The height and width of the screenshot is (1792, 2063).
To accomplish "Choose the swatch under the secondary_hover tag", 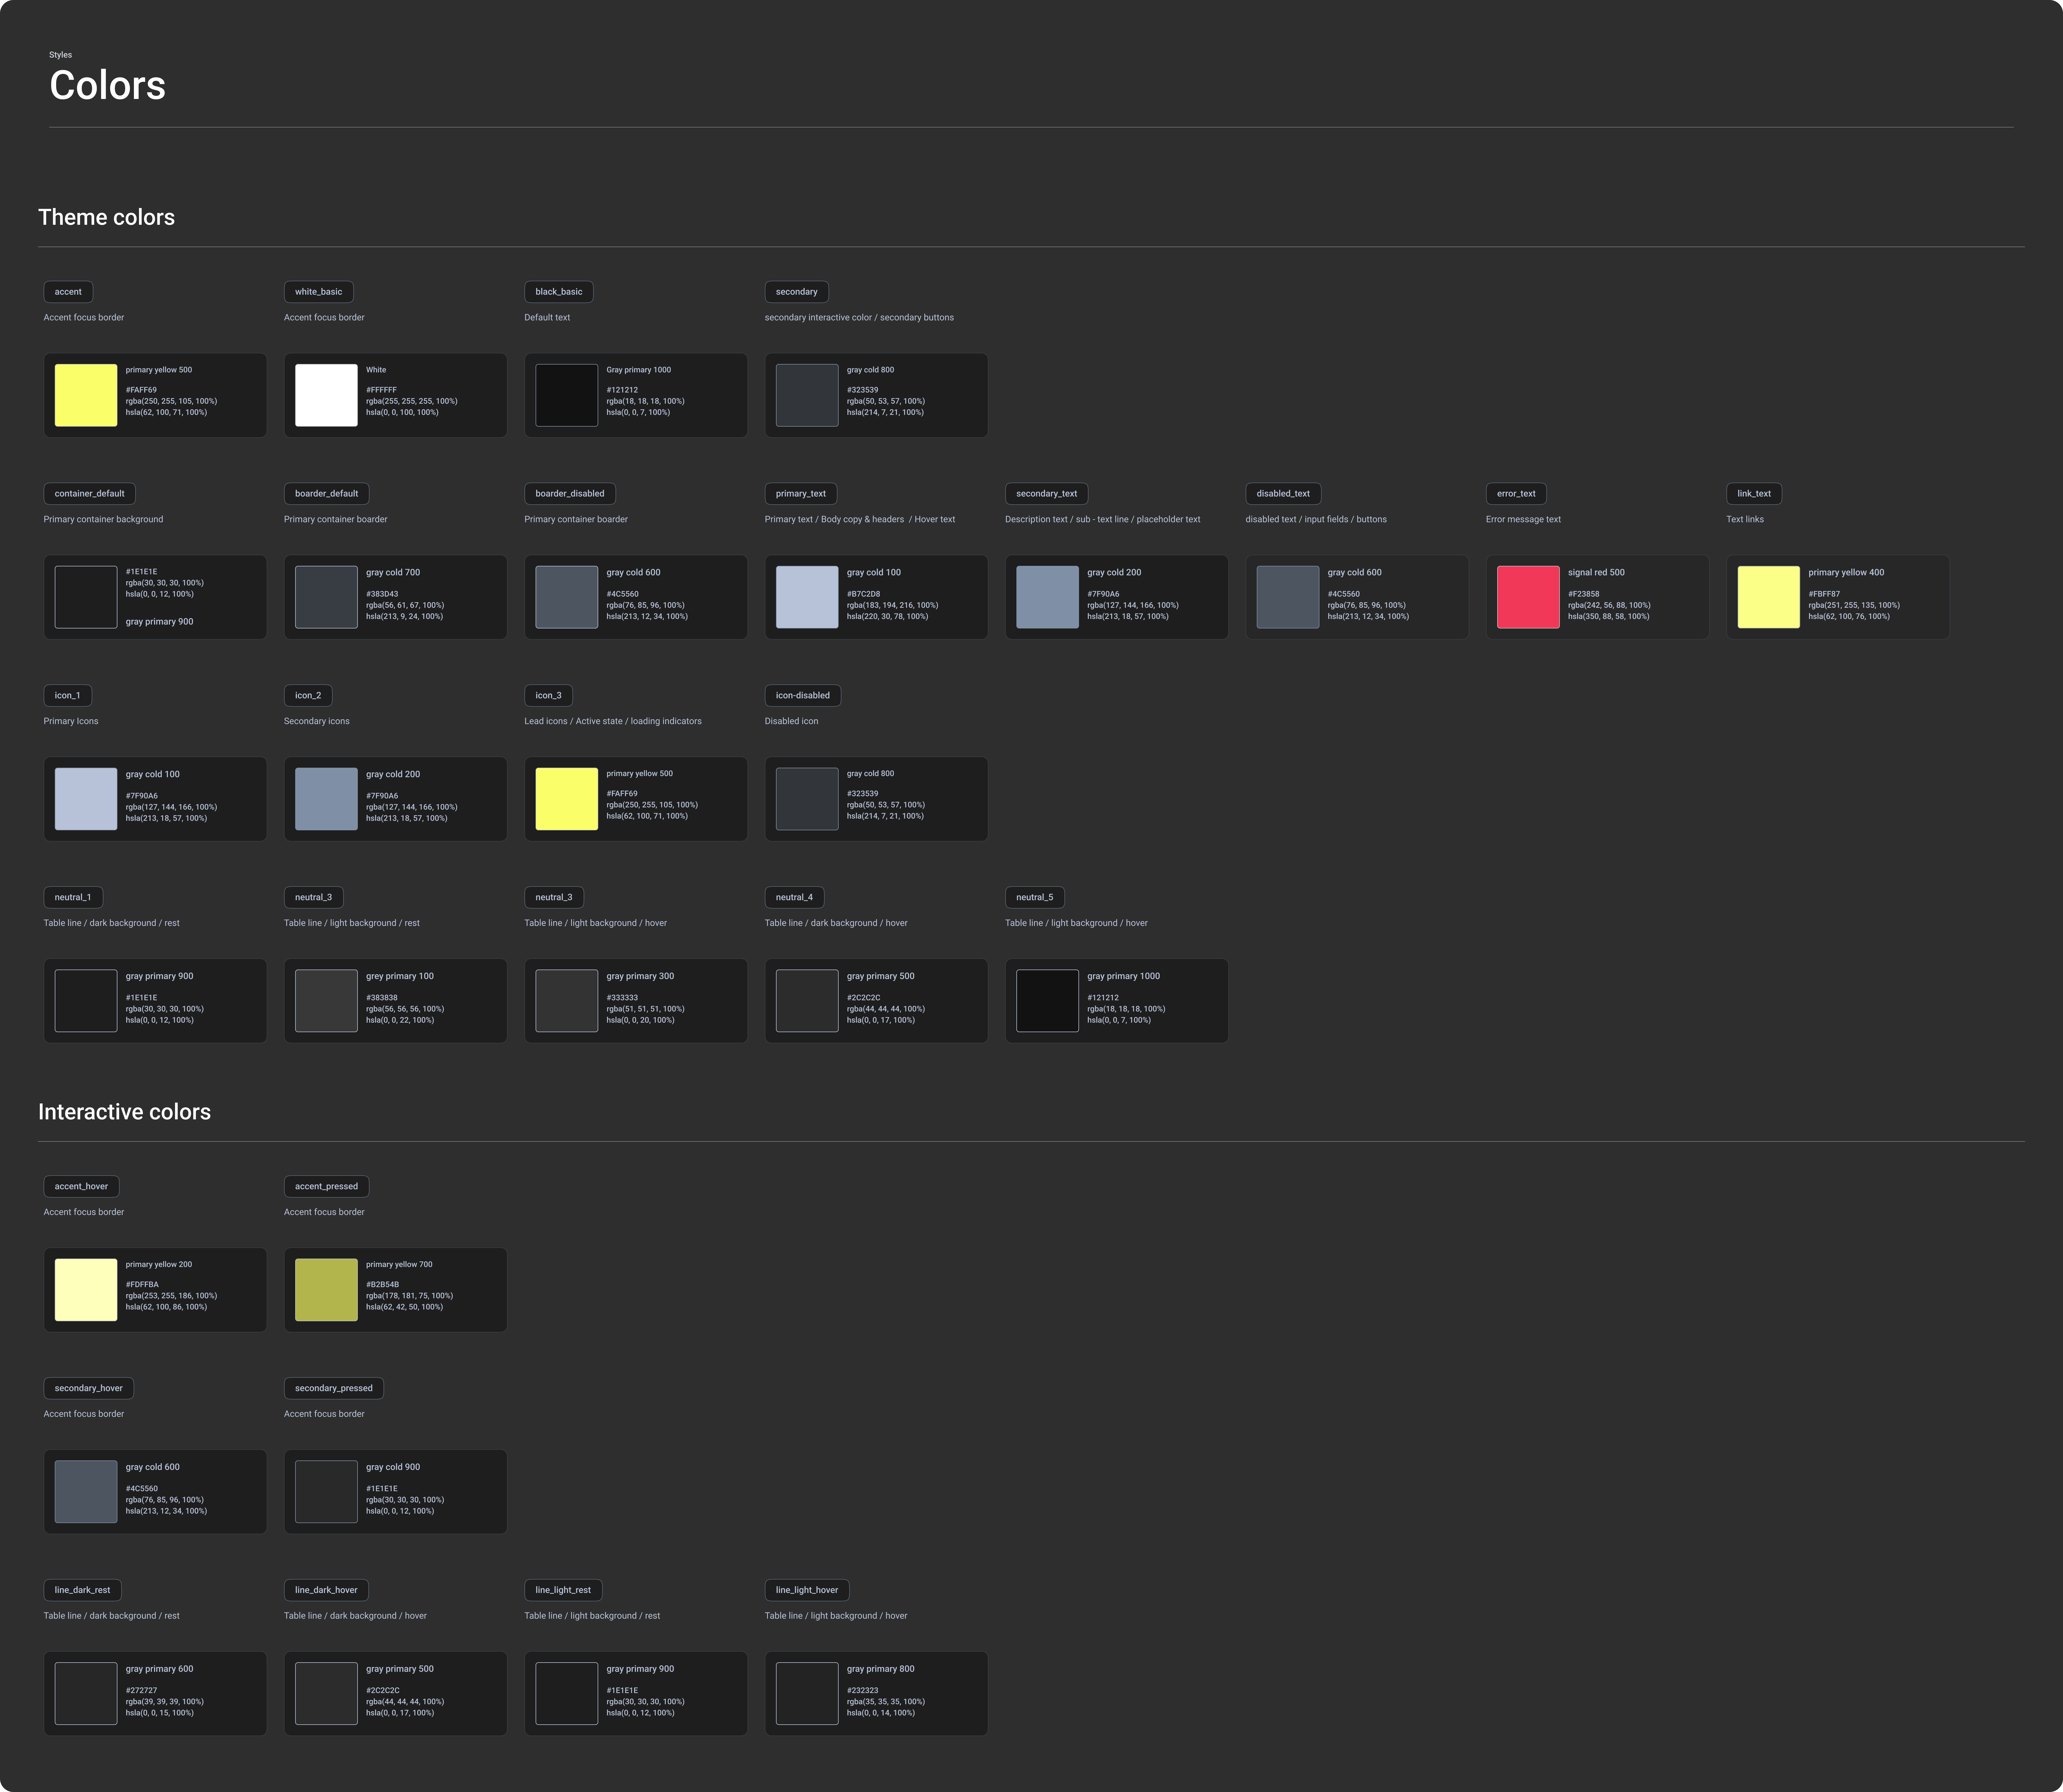I will coord(86,1492).
